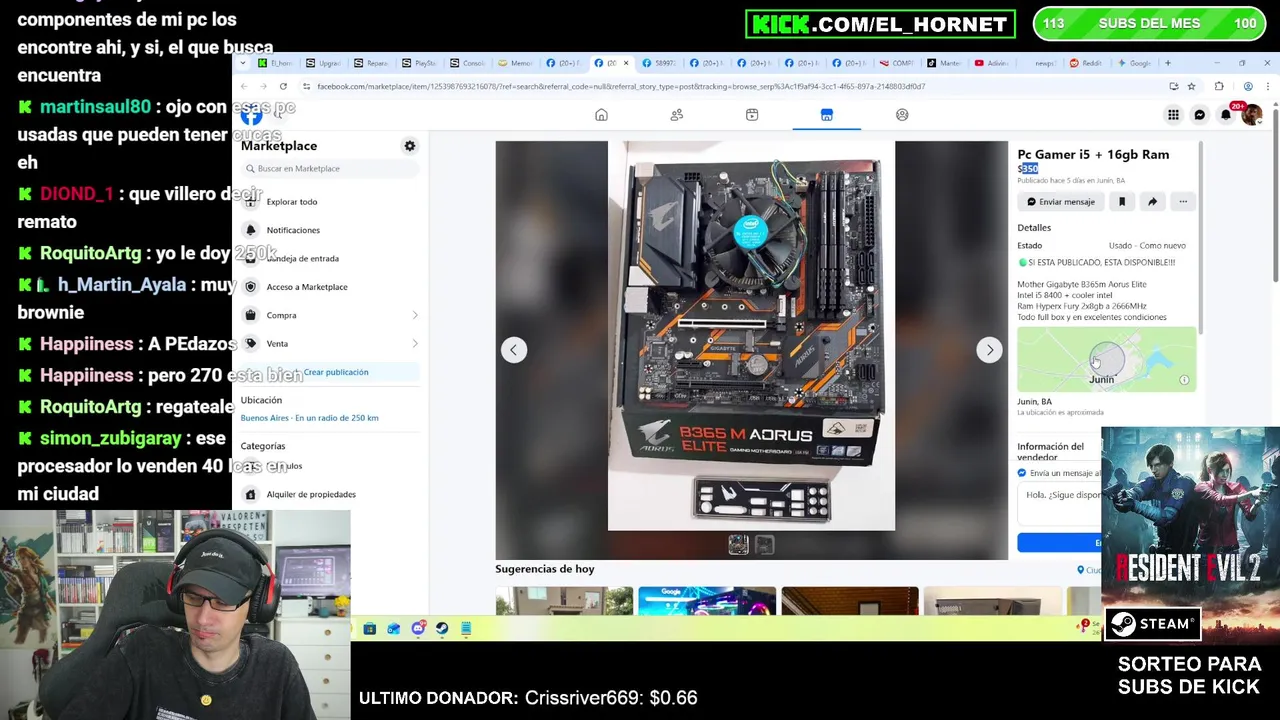Open Facebook home from the top navigation
This screenshot has width=1280, height=720.
[x=601, y=115]
